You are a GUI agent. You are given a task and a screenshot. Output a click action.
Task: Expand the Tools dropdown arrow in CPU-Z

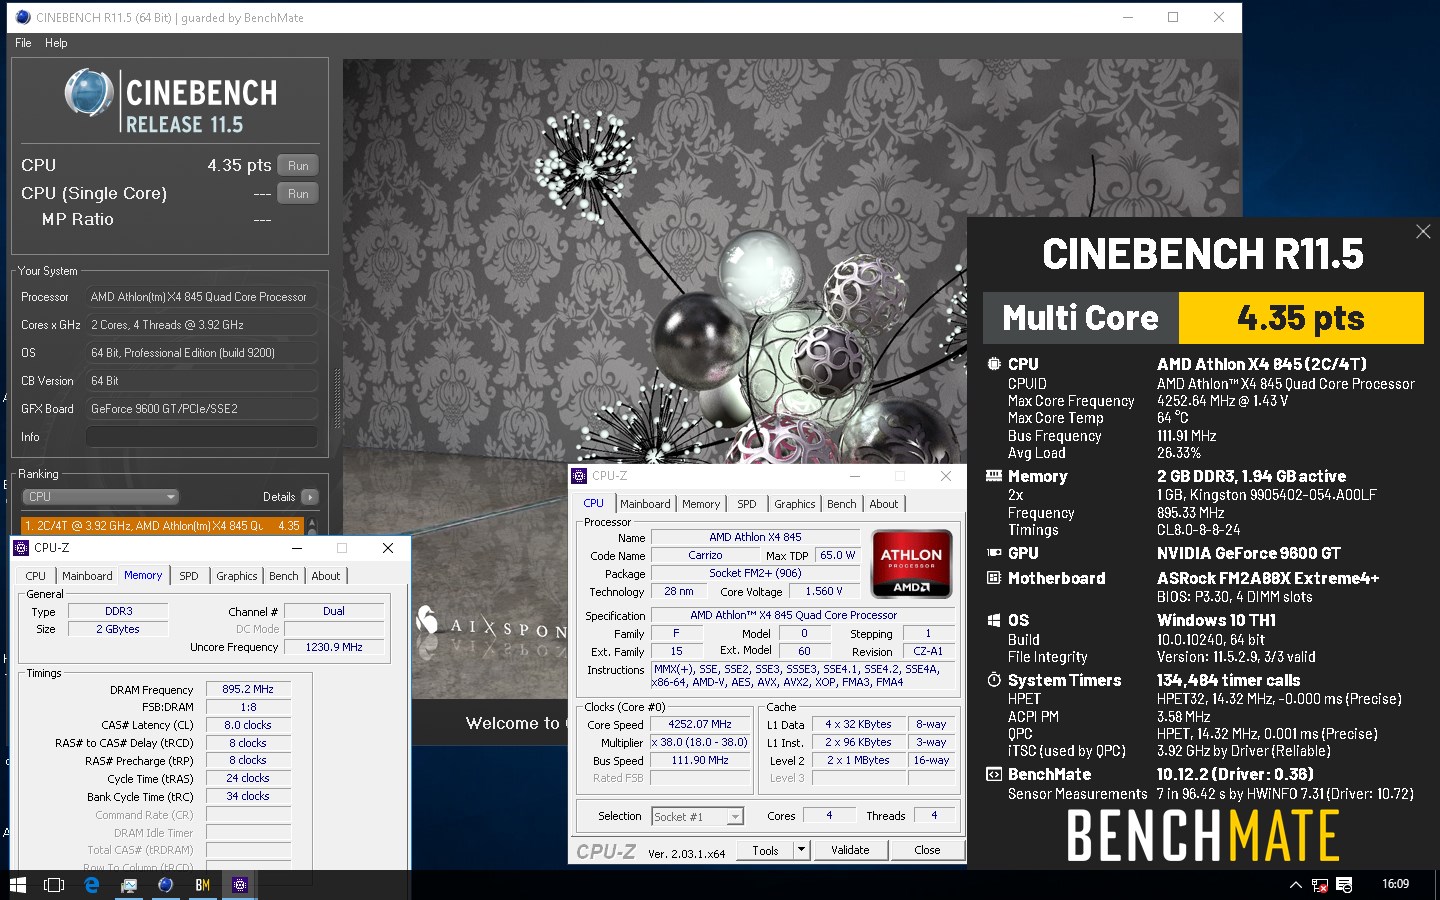tap(801, 850)
